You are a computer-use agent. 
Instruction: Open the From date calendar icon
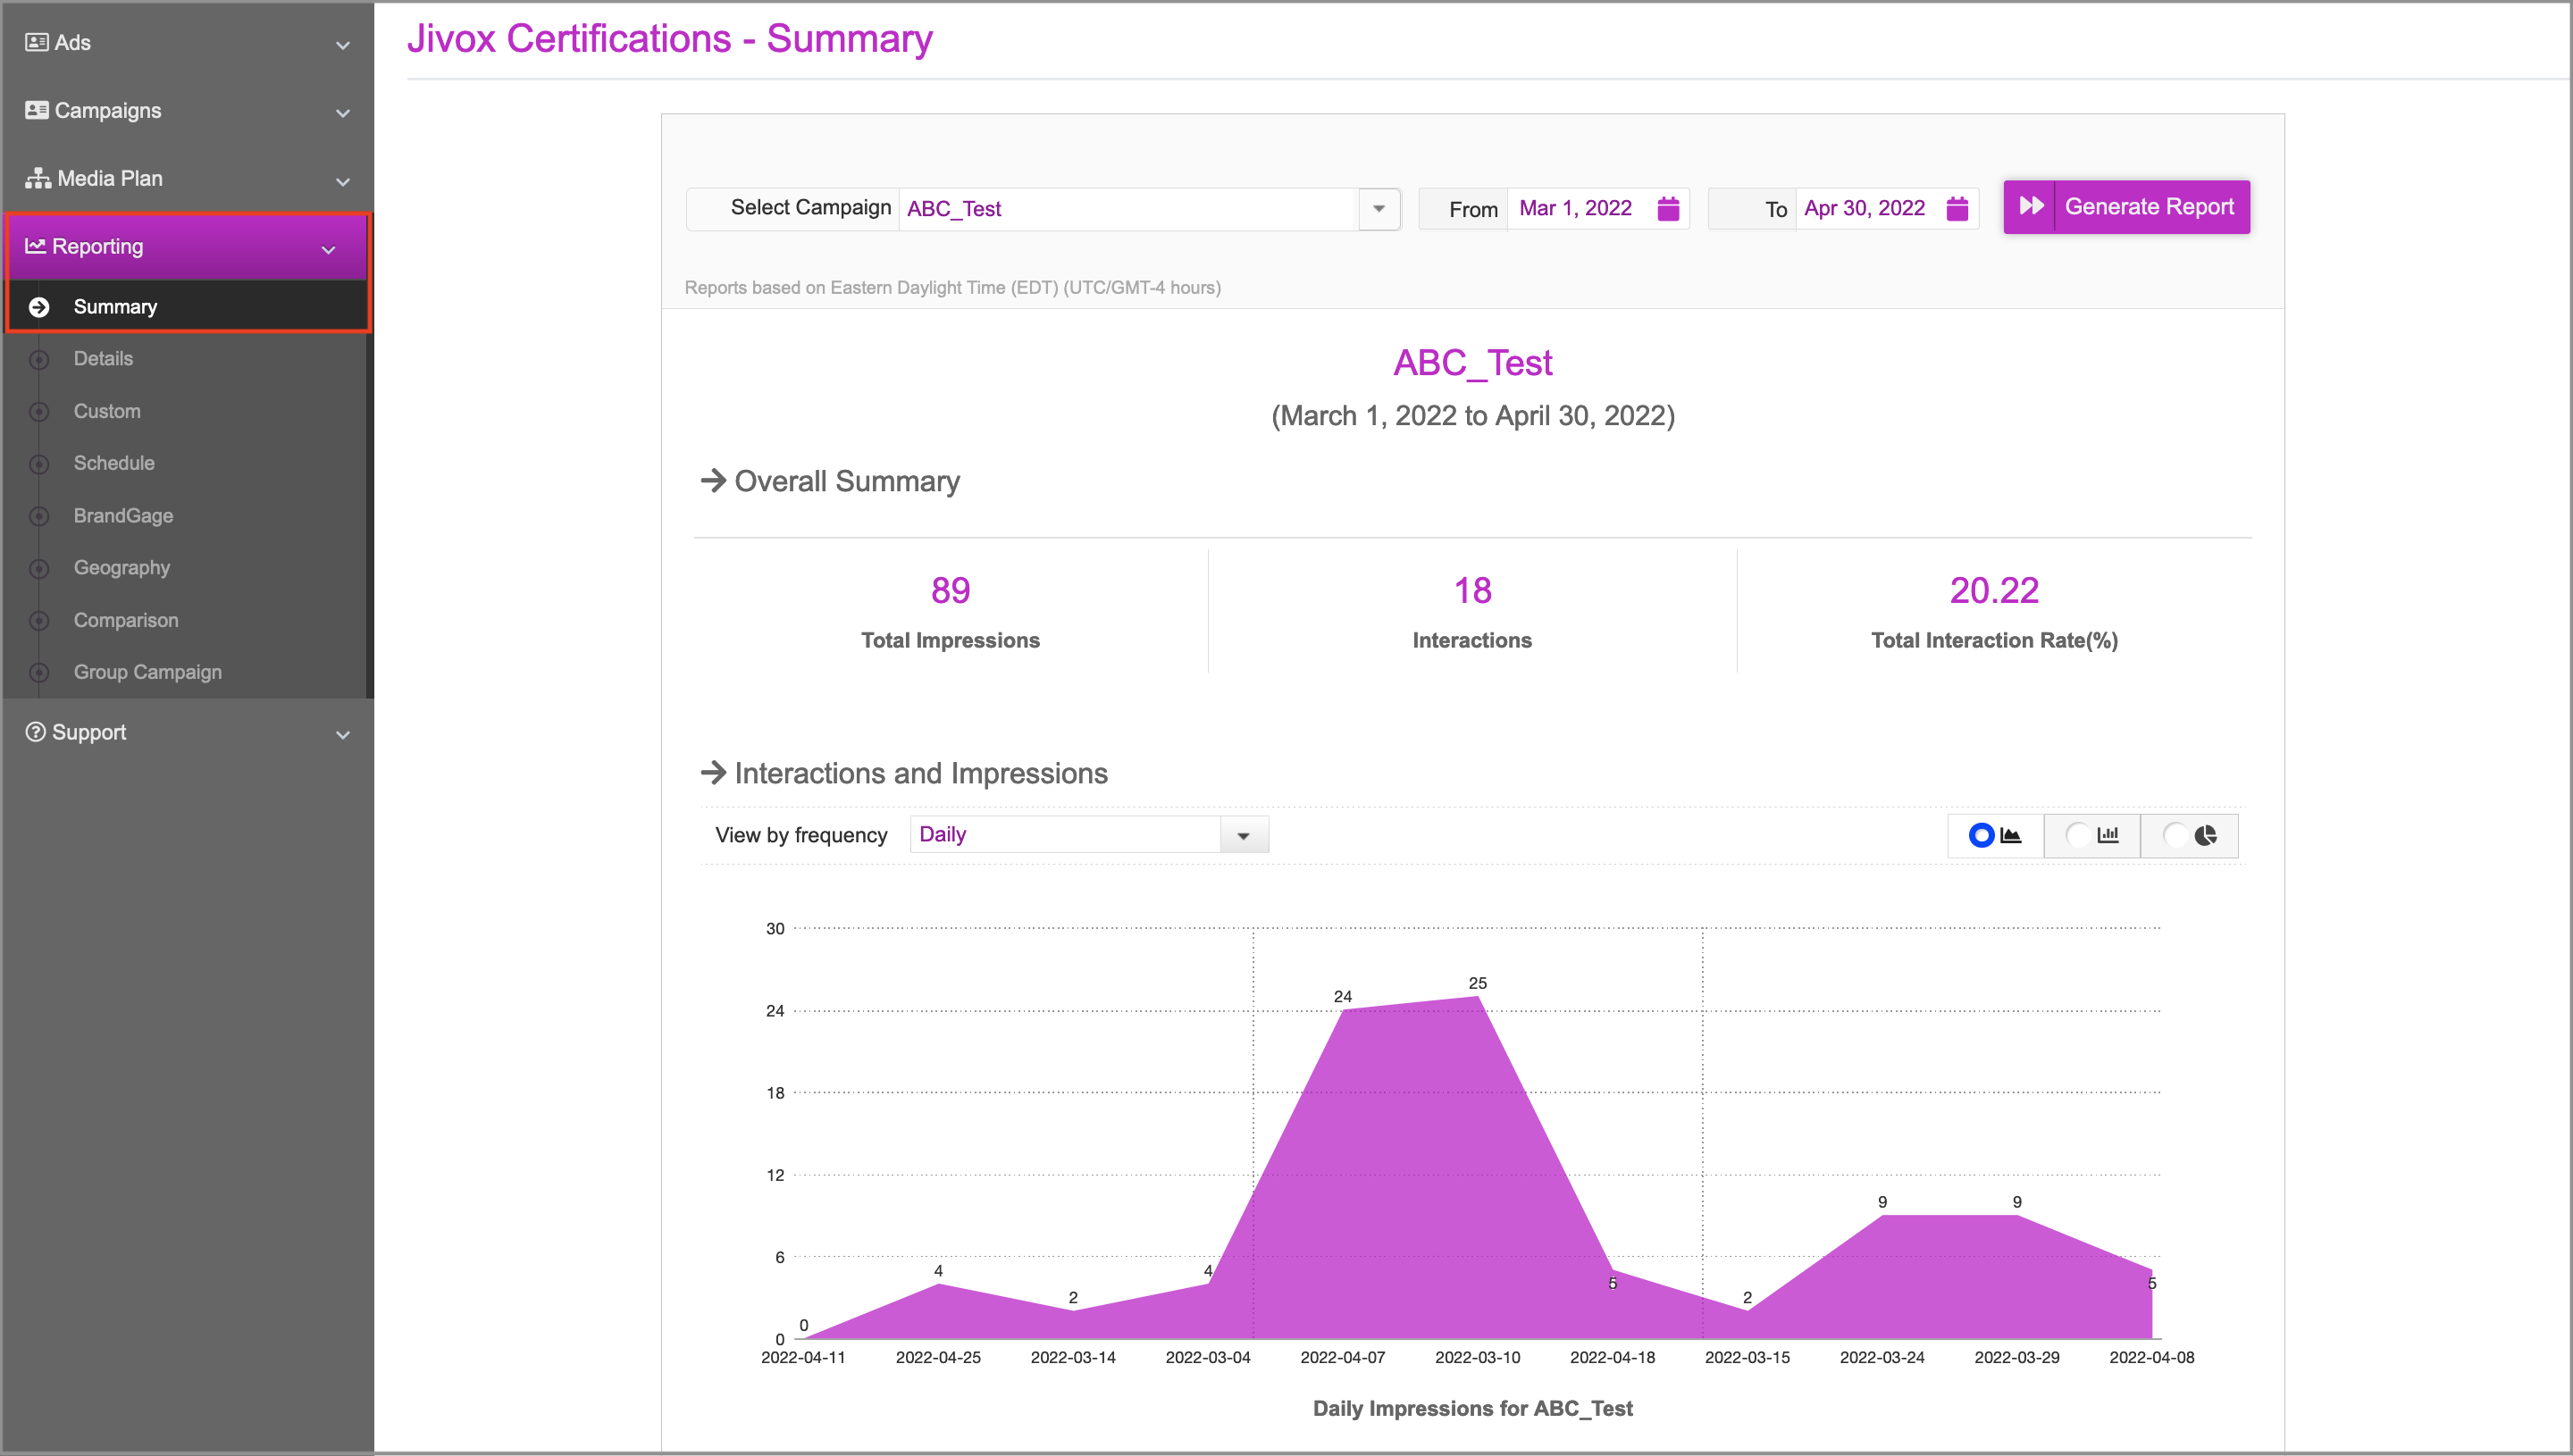(1668, 208)
